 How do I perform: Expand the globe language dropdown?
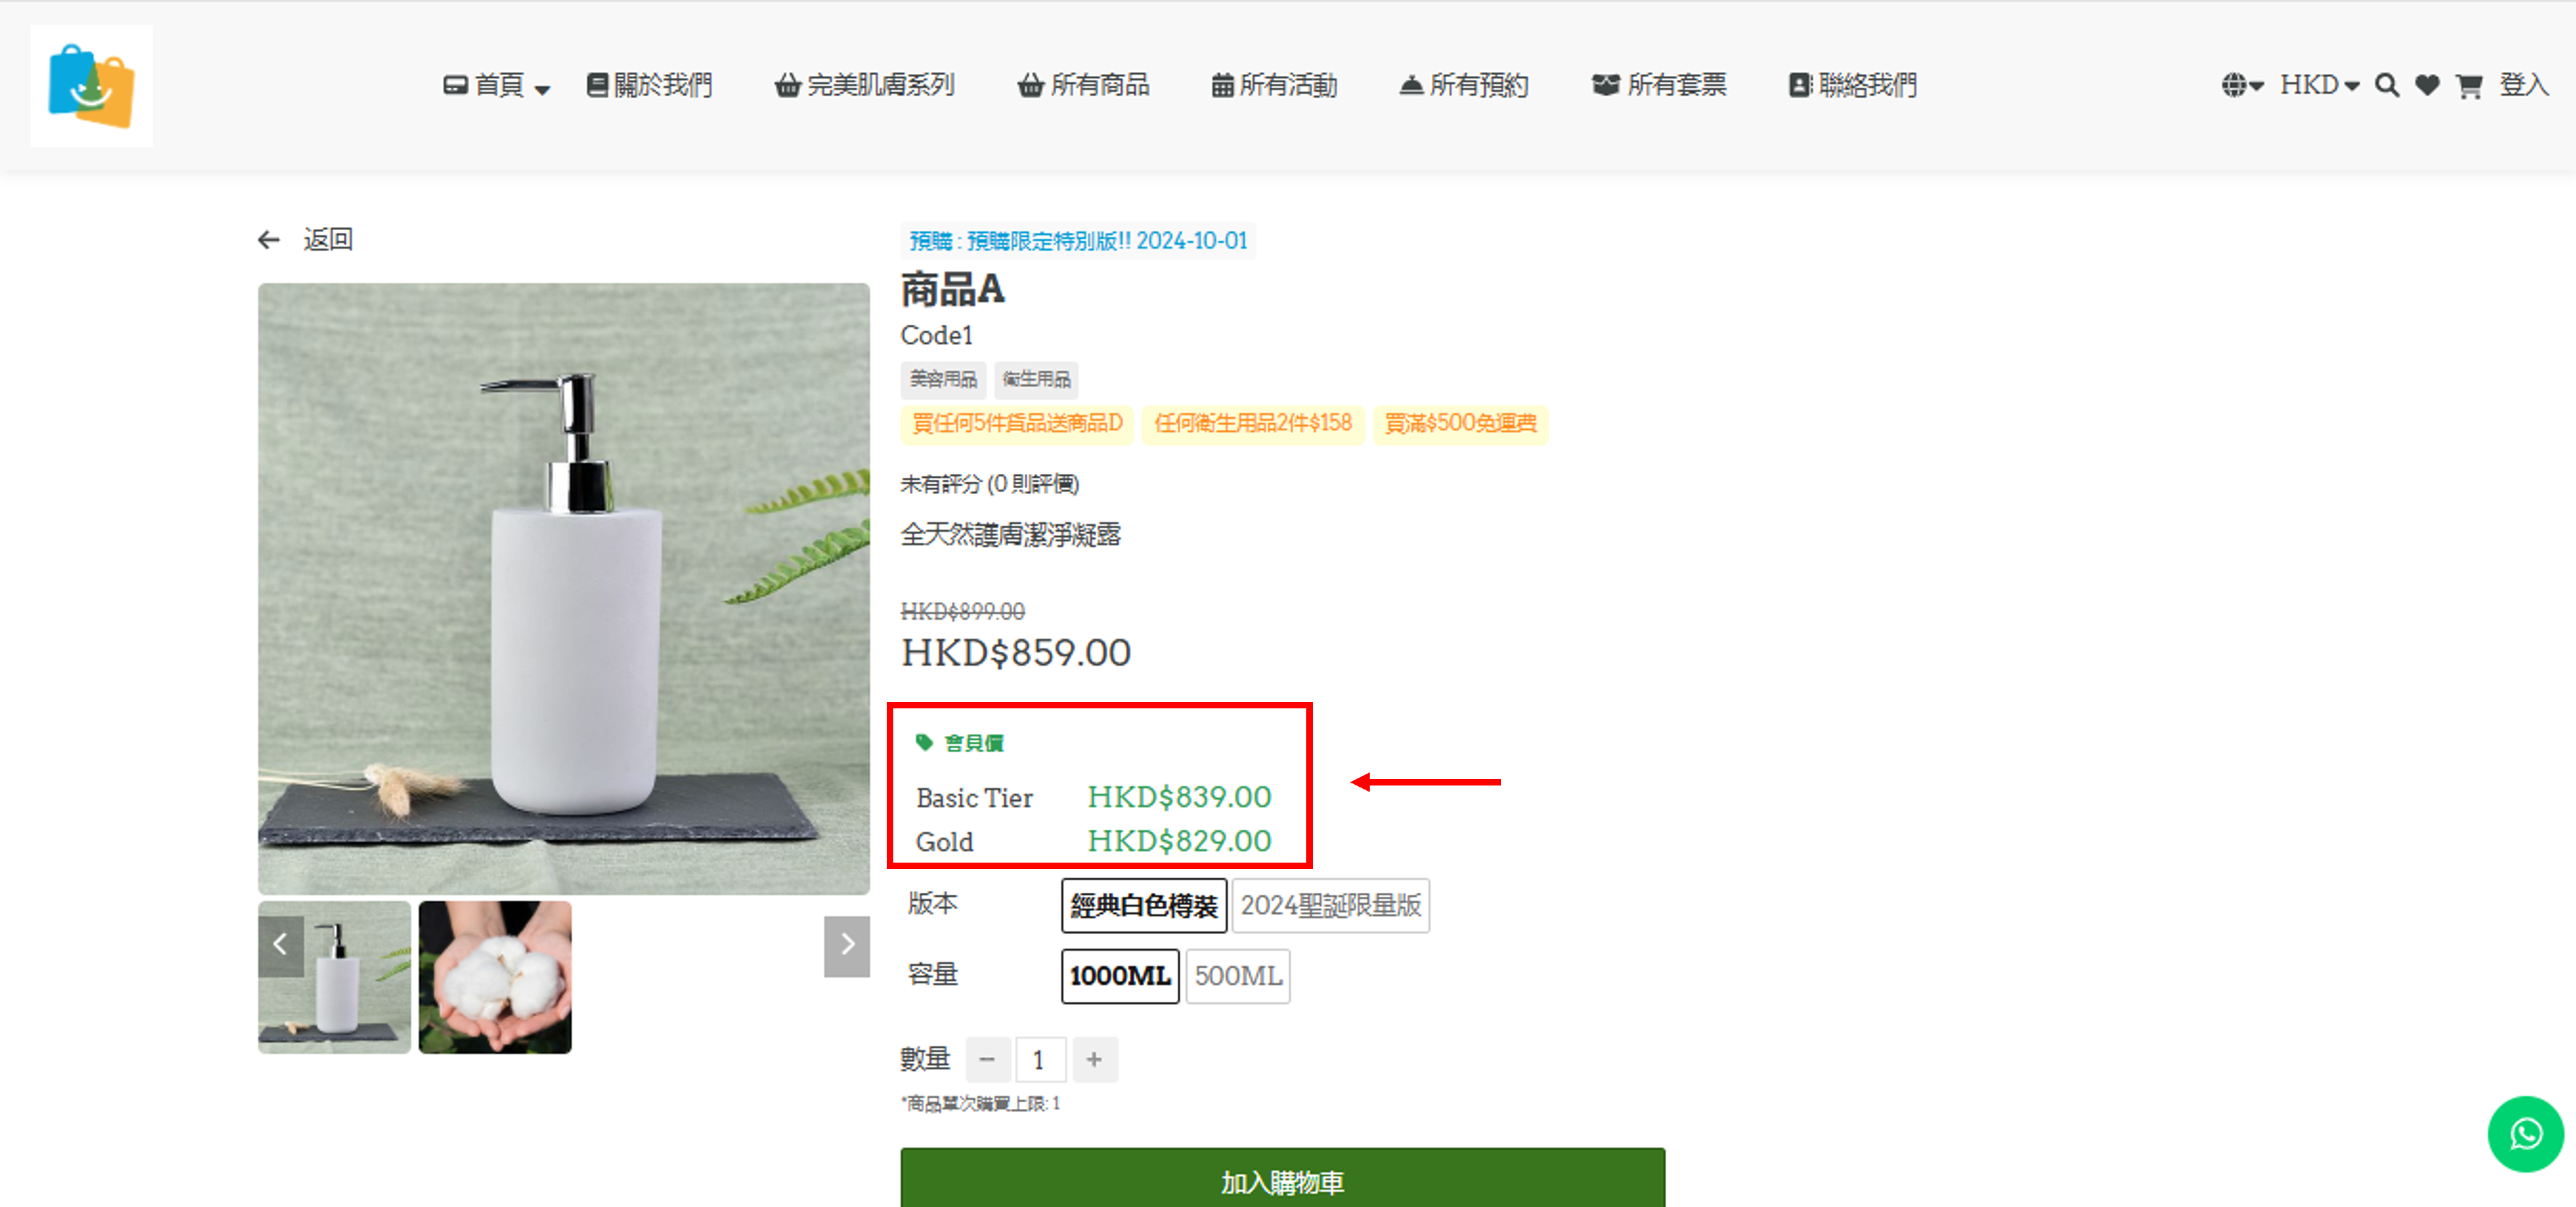(x=2242, y=86)
